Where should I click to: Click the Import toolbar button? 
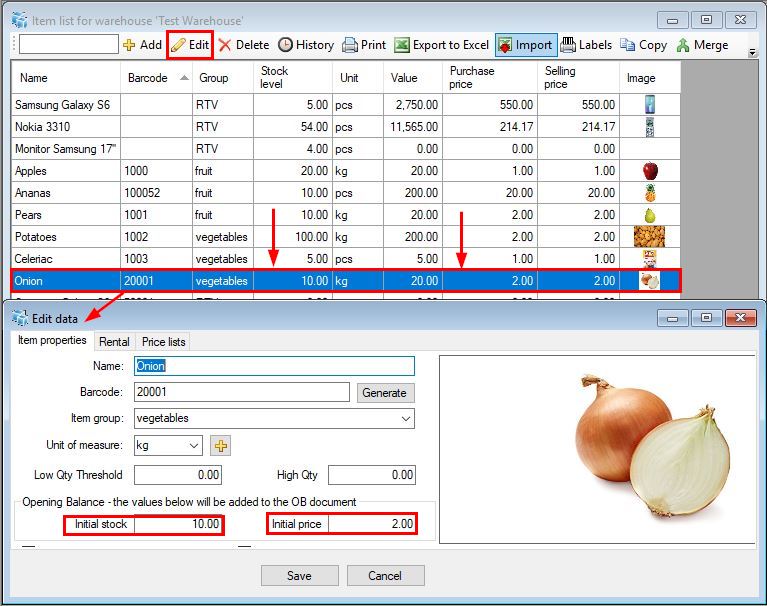[526, 45]
